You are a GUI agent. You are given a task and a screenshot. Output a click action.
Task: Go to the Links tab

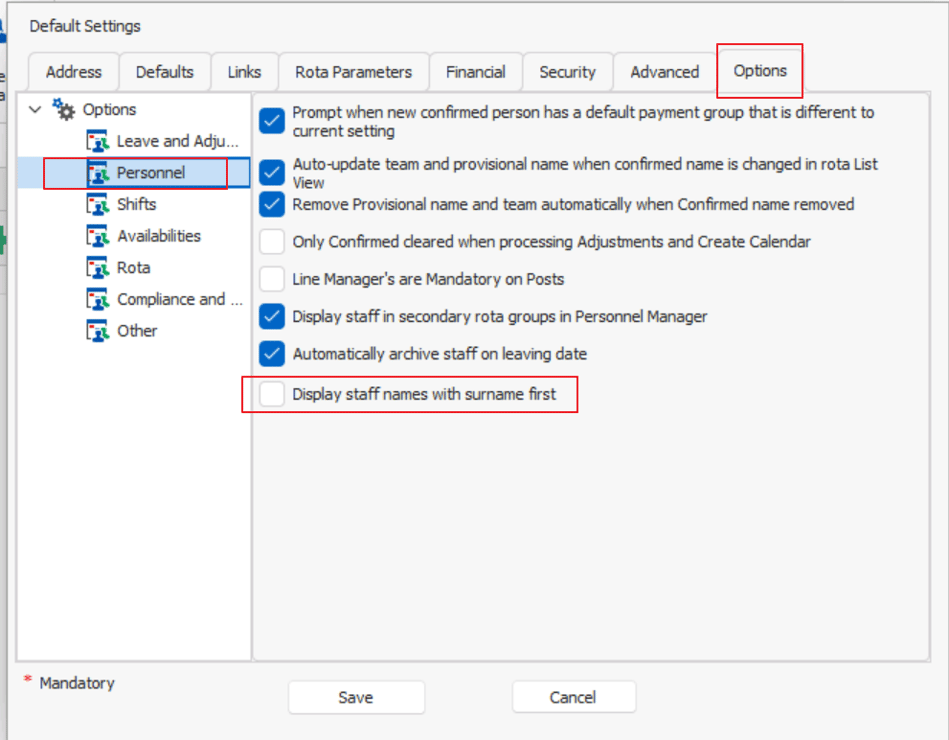[x=245, y=72]
